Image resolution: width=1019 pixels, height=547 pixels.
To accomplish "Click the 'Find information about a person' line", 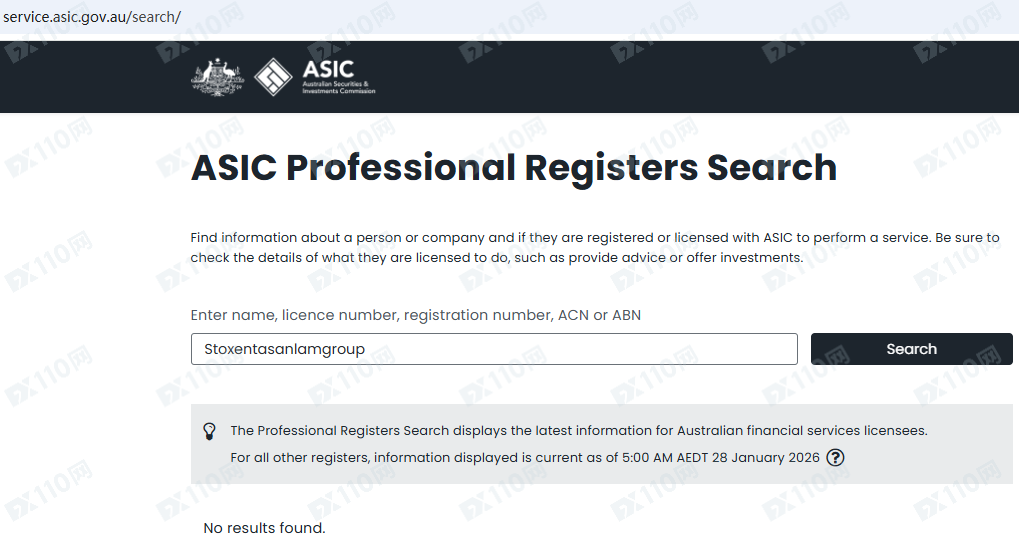I will click(x=594, y=238).
